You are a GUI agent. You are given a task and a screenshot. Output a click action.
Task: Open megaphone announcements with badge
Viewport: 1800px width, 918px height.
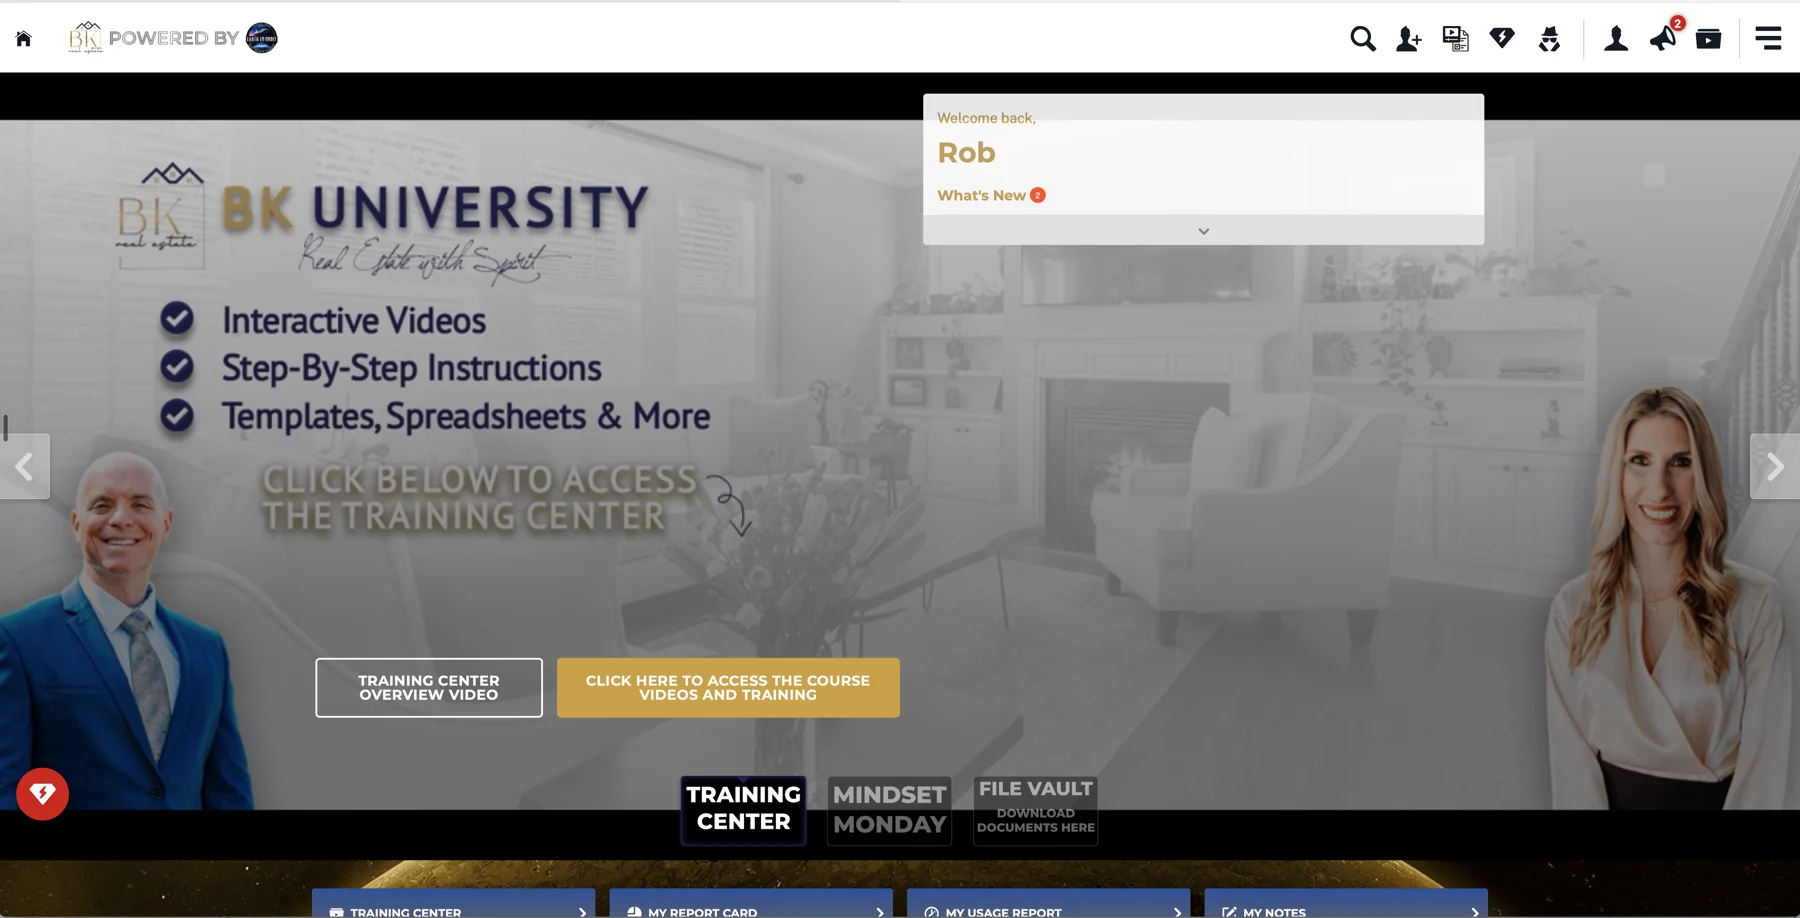tap(1665, 36)
